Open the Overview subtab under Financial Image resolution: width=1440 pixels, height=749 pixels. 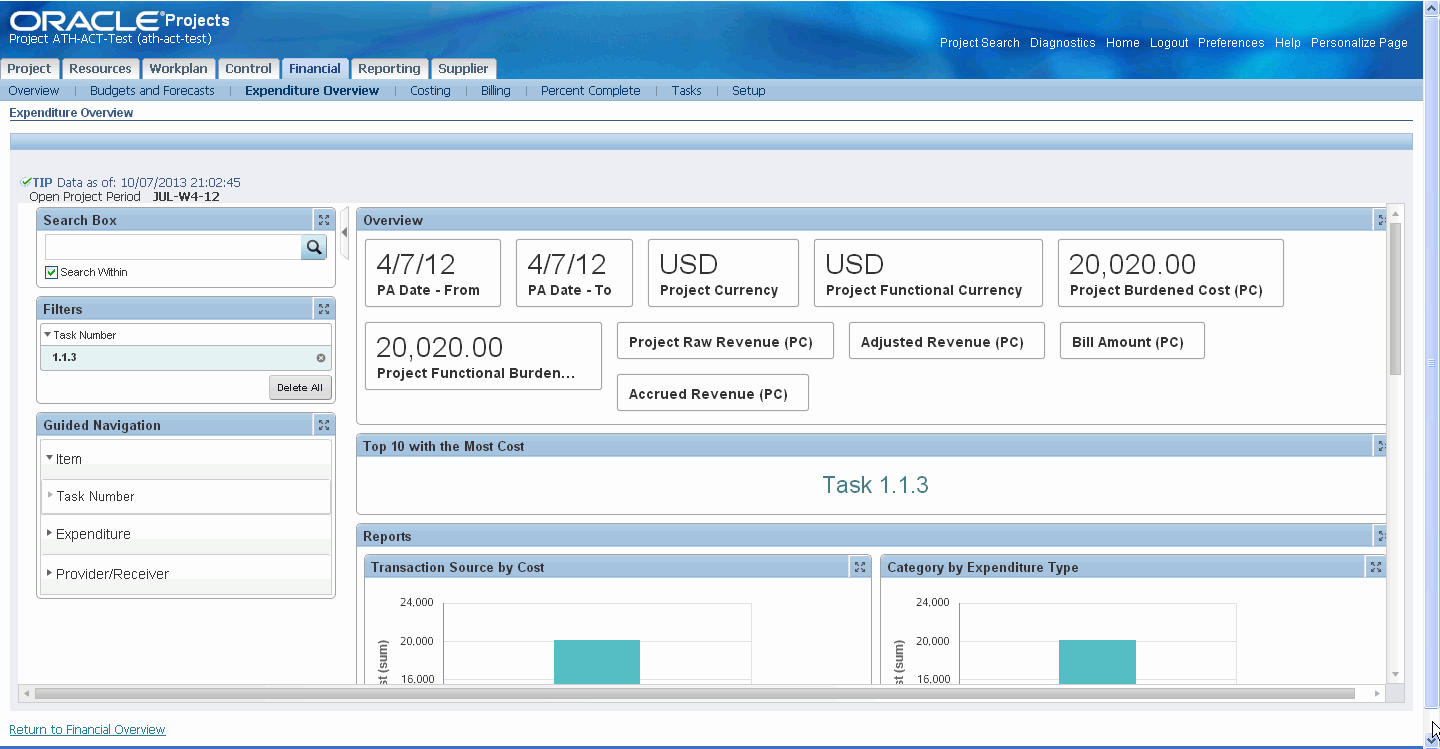(x=34, y=90)
